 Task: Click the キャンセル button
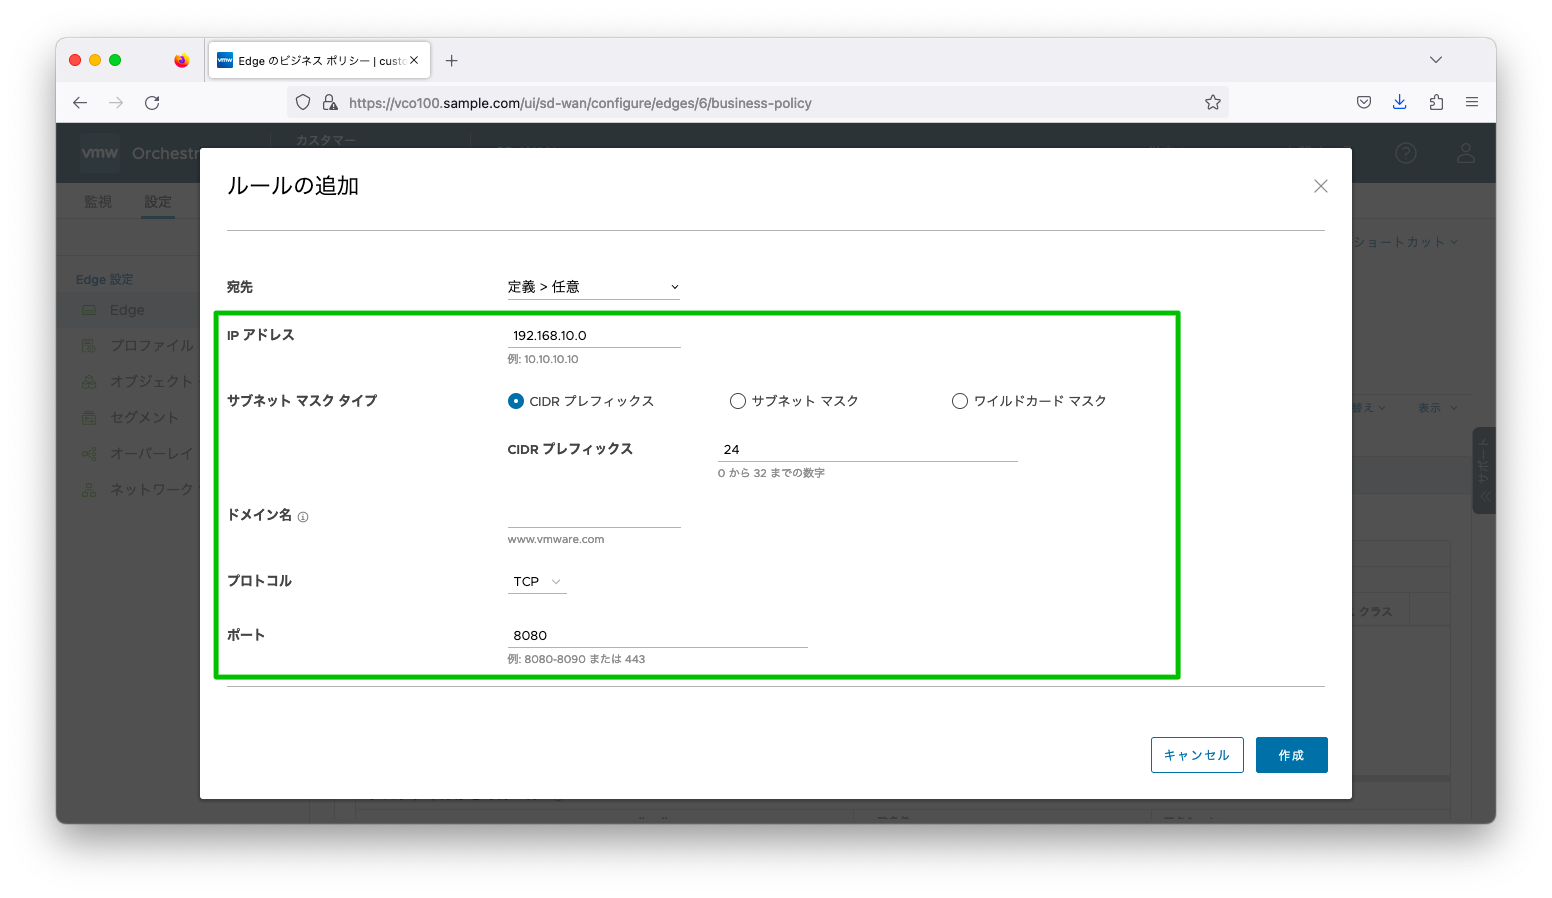click(1196, 755)
